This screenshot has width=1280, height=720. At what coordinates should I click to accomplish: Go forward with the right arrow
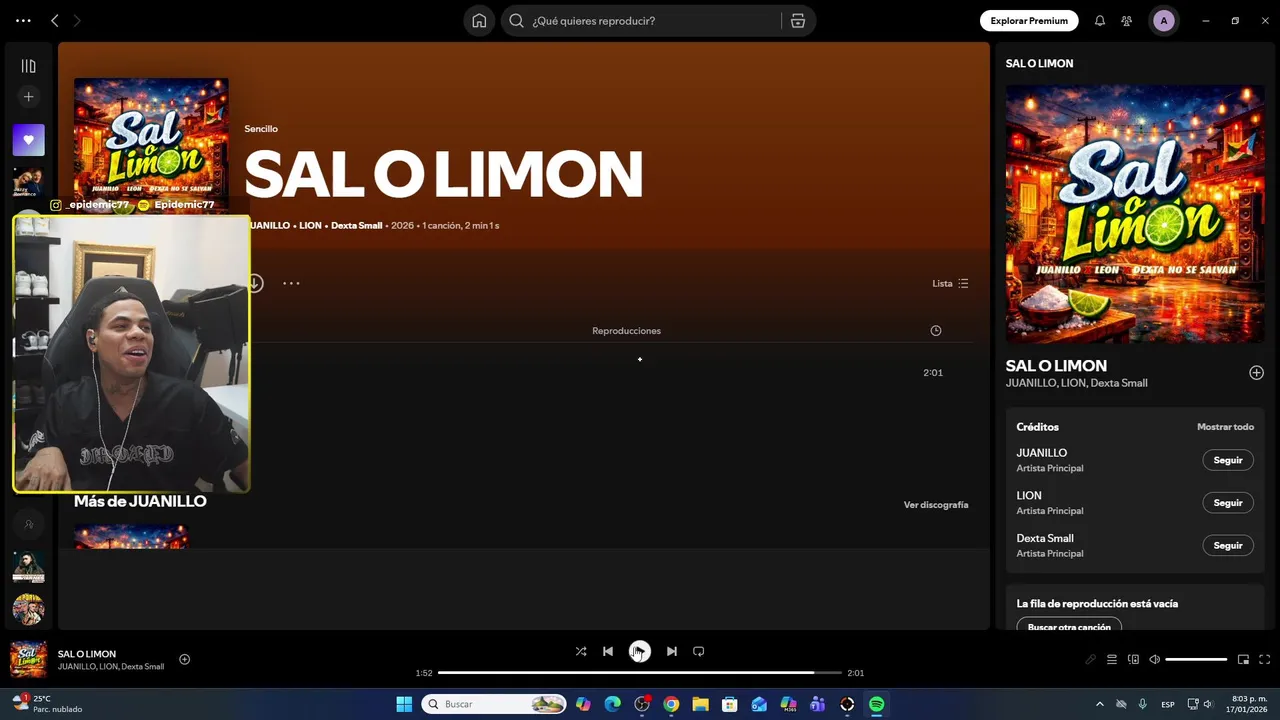(77, 20)
